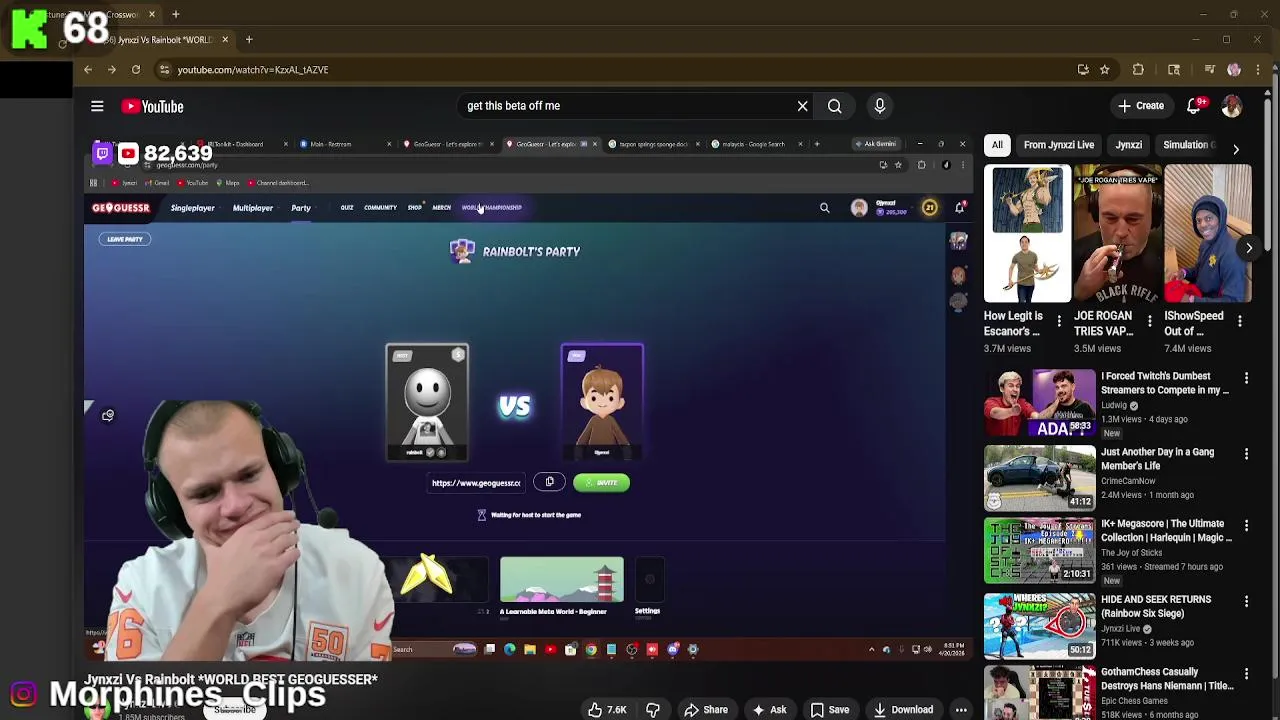Bookmark this page with the star icon
The image size is (1280, 720).
(x=1104, y=70)
